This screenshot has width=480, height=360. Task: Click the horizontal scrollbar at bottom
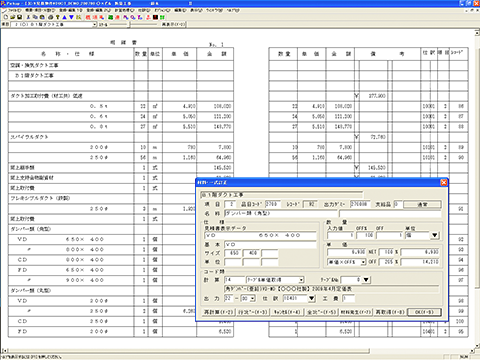tap(188, 351)
